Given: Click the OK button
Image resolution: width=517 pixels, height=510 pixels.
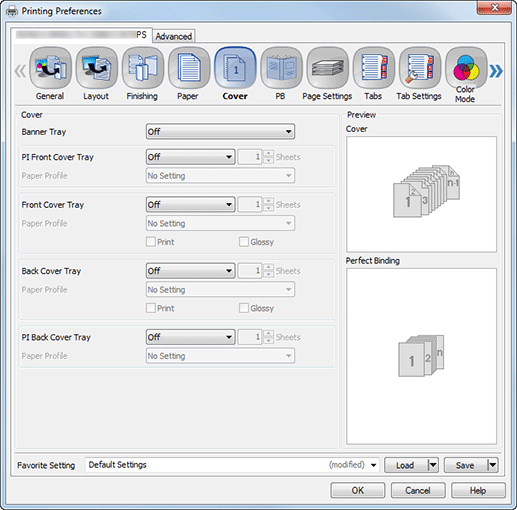Looking at the screenshot, I should (358, 490).
